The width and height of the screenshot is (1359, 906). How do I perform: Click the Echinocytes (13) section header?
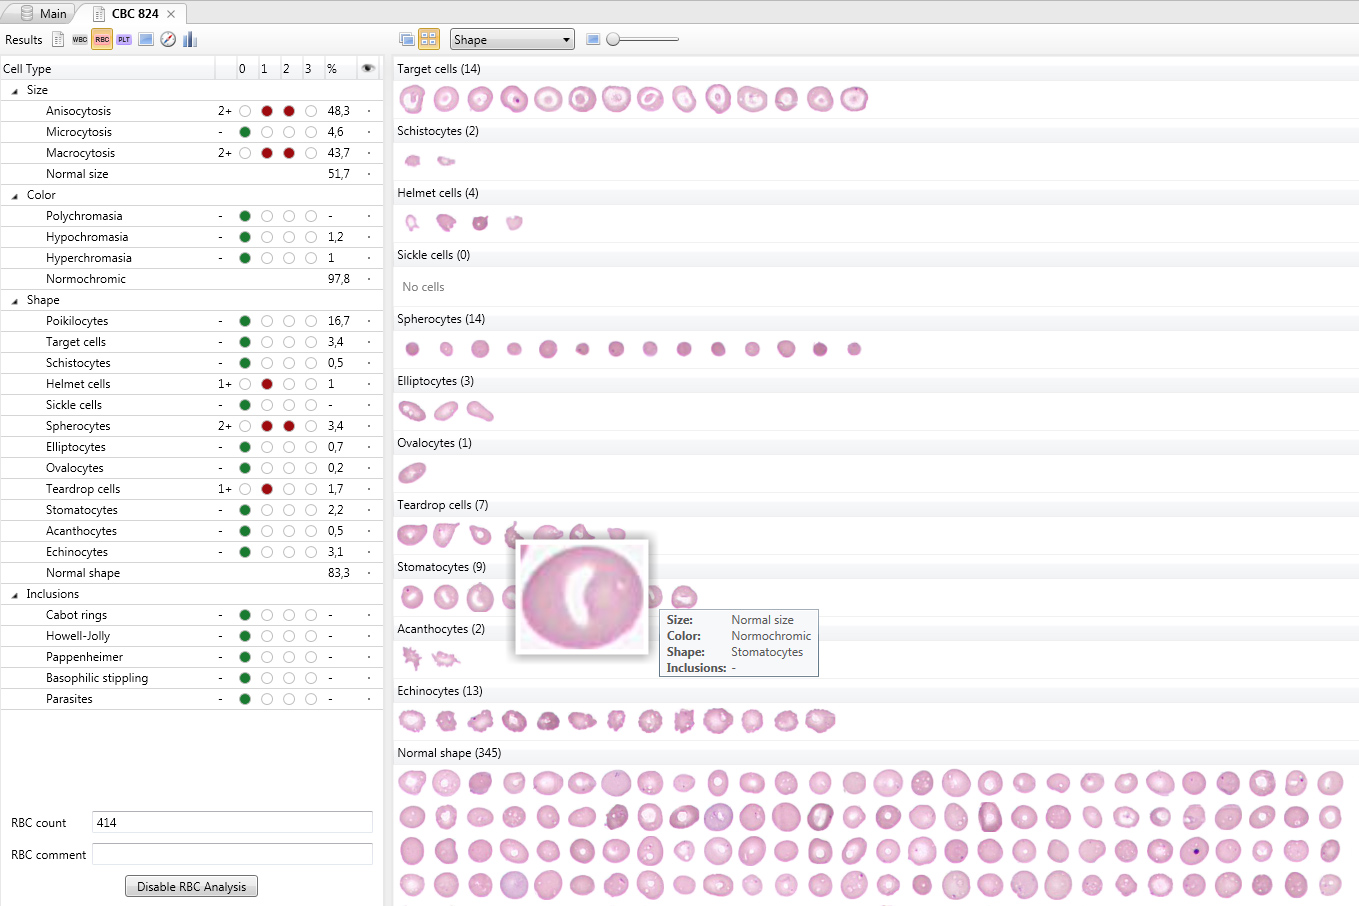pyautogui.click(x=440, y=691)
